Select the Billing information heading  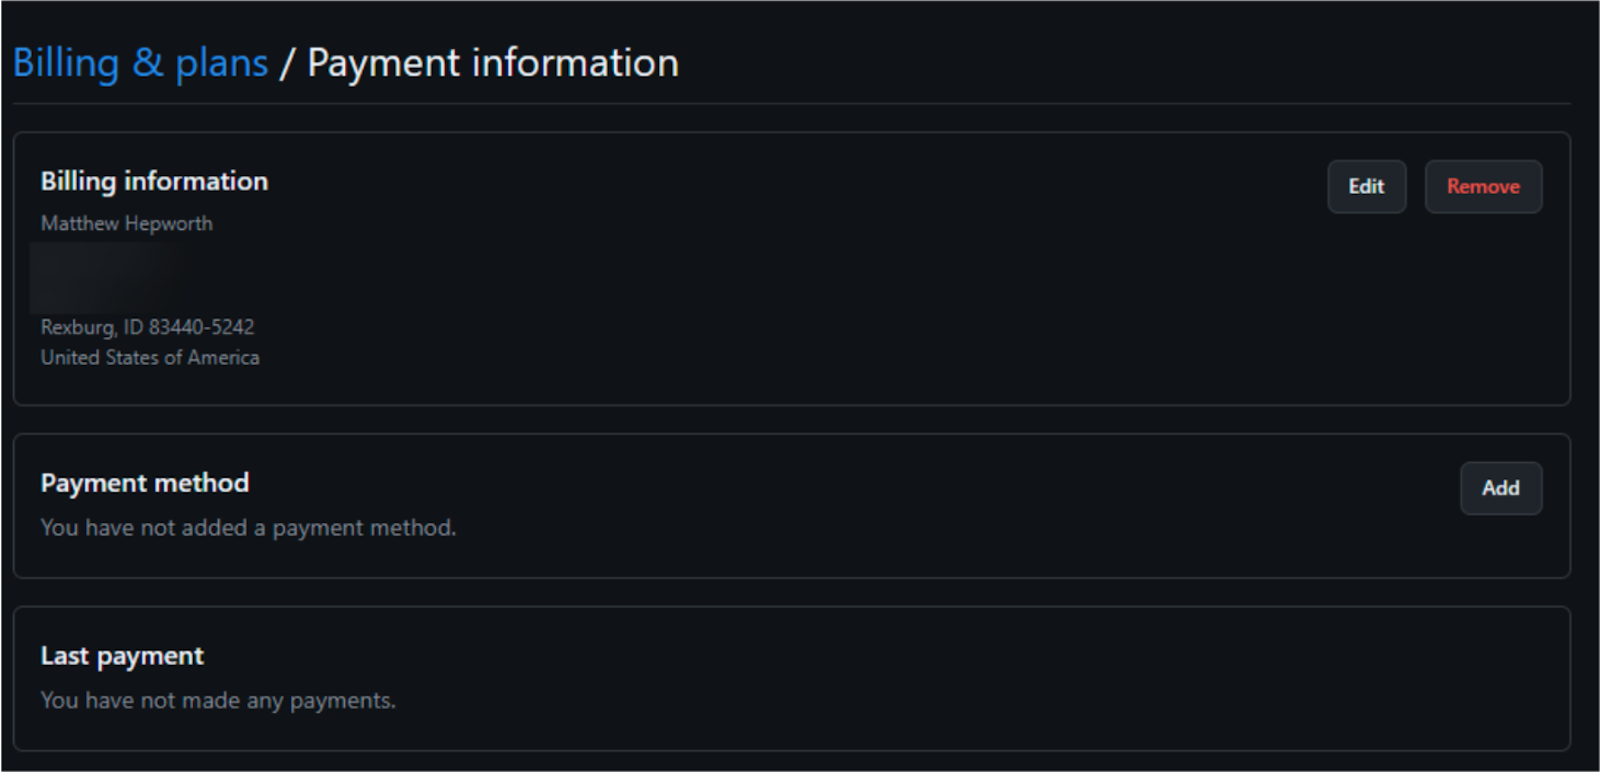click(154, 181)
